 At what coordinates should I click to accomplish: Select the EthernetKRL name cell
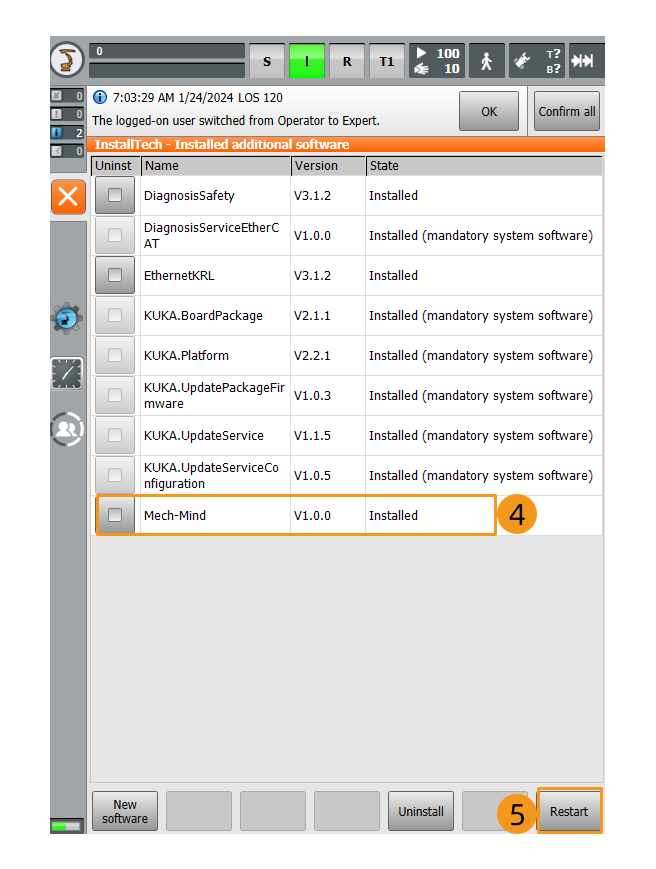click(215, 275)
